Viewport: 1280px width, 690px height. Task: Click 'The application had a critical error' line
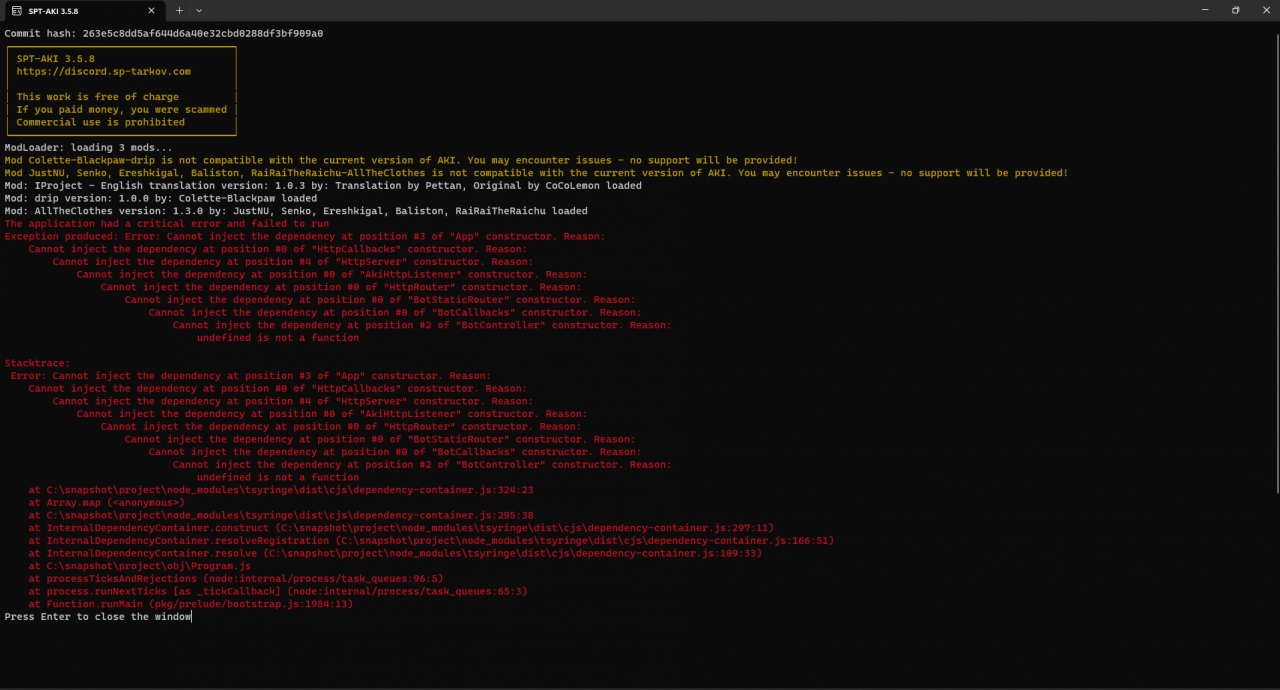pos(166,224)
